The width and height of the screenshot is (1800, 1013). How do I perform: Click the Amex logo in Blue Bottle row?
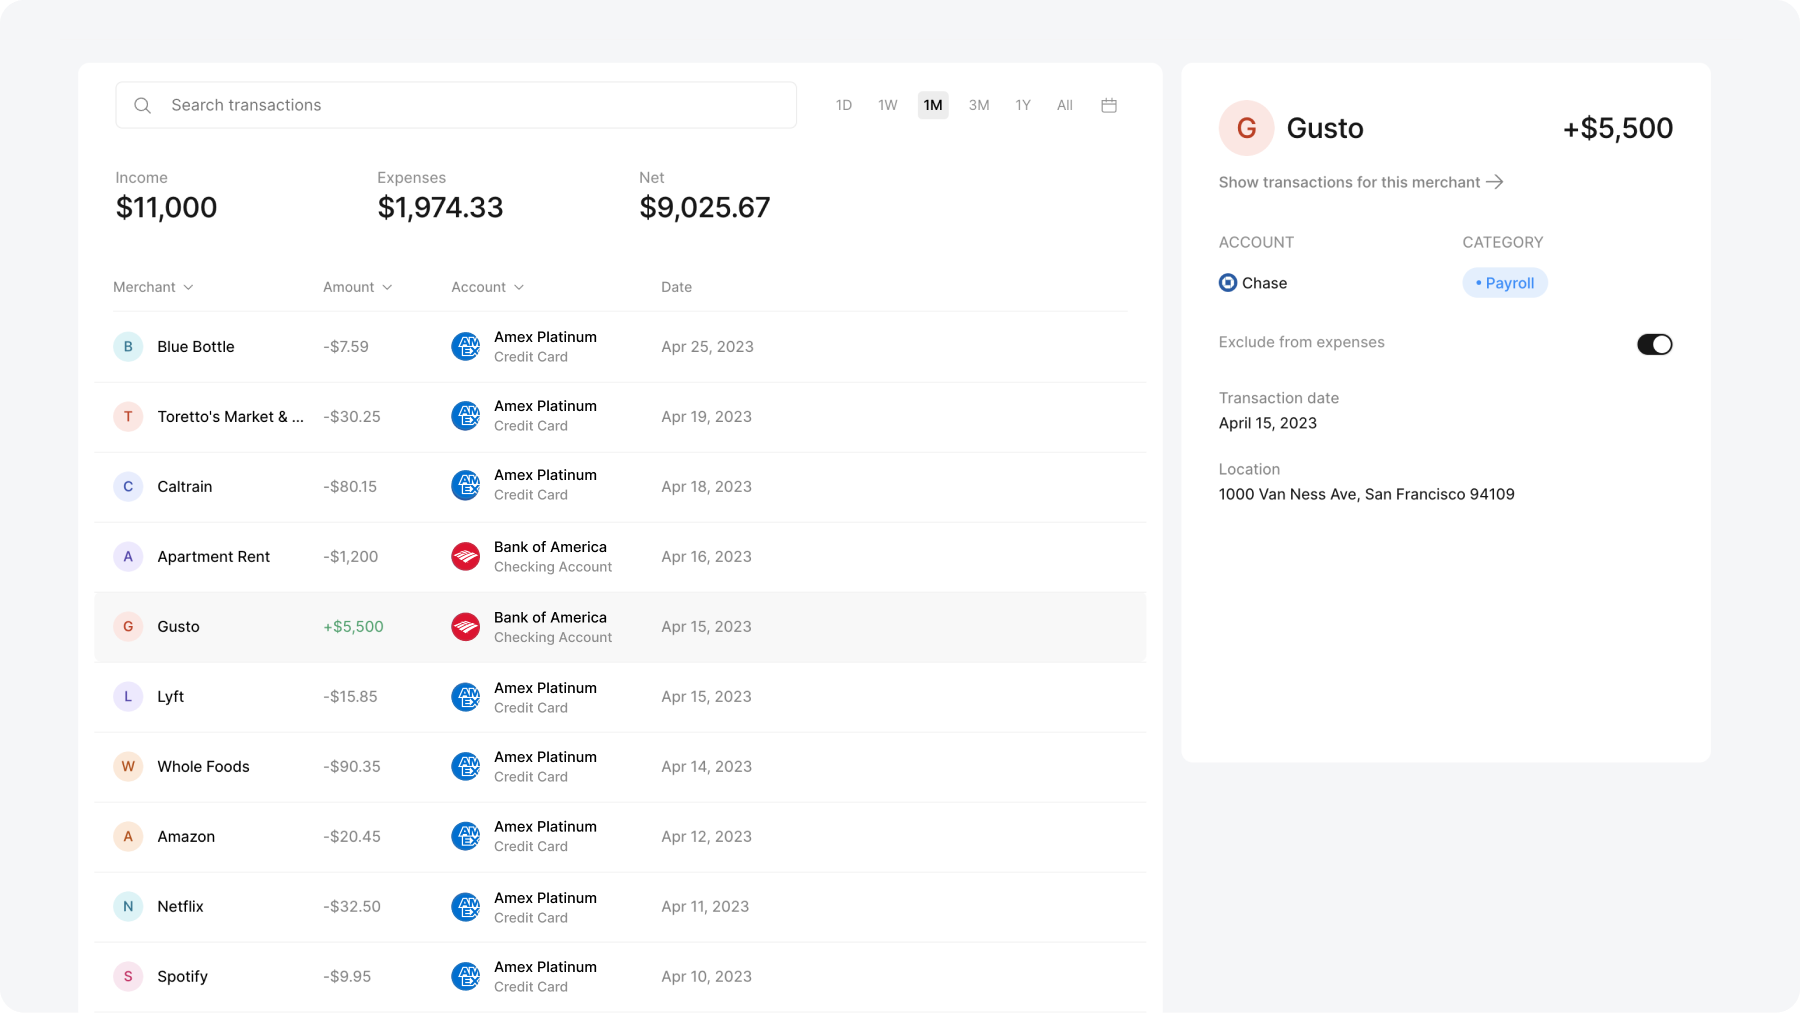[x=466, y=347]
